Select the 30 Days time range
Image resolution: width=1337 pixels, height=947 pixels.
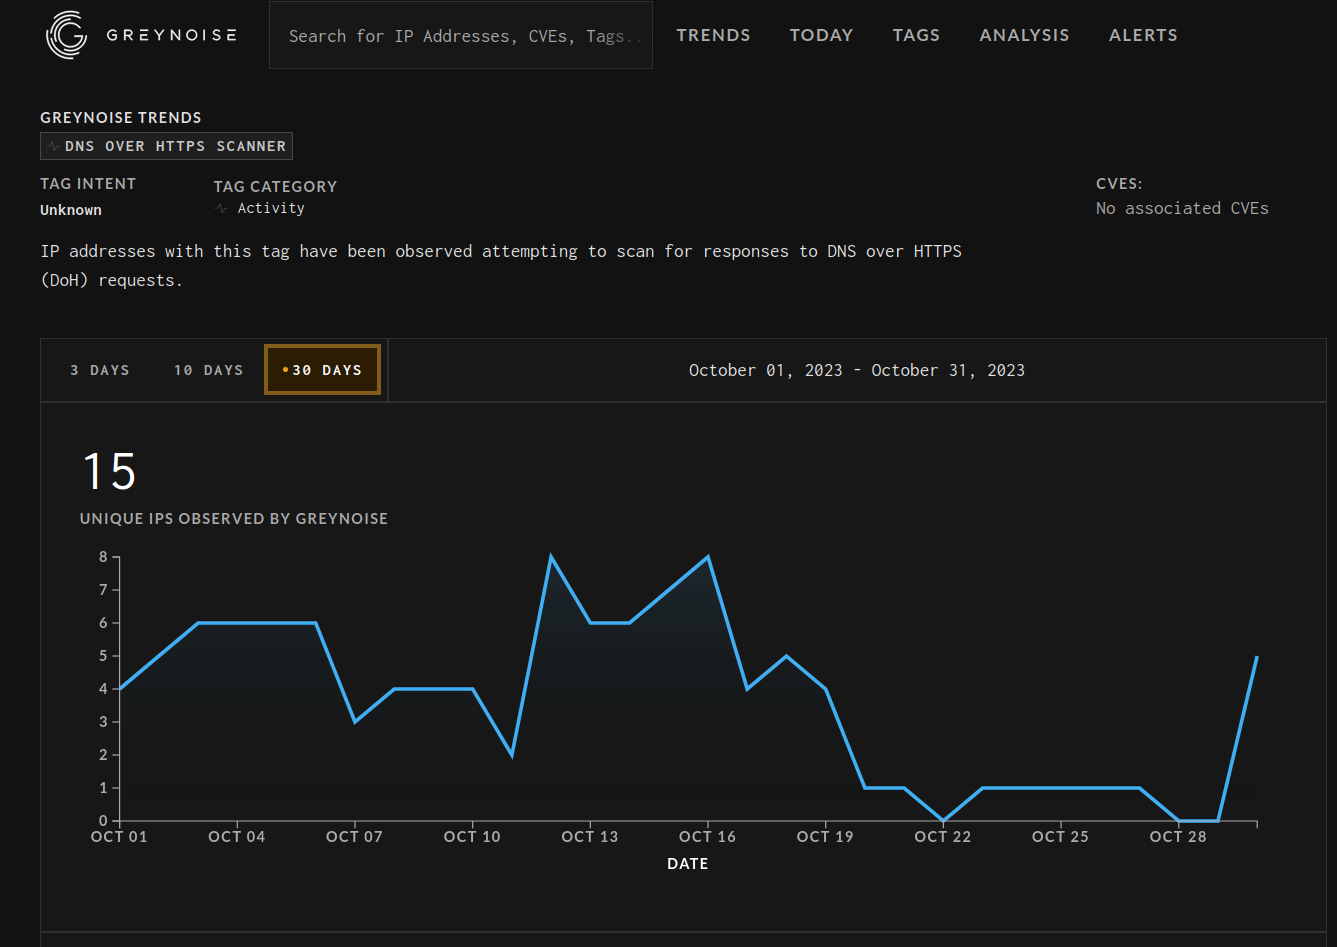pyautogui.click(x=323, y=370)
